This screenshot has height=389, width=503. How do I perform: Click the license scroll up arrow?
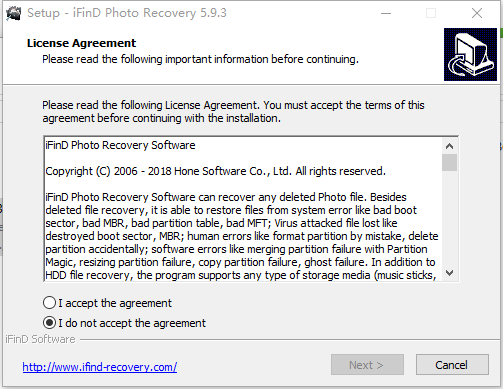coord(449,146)
